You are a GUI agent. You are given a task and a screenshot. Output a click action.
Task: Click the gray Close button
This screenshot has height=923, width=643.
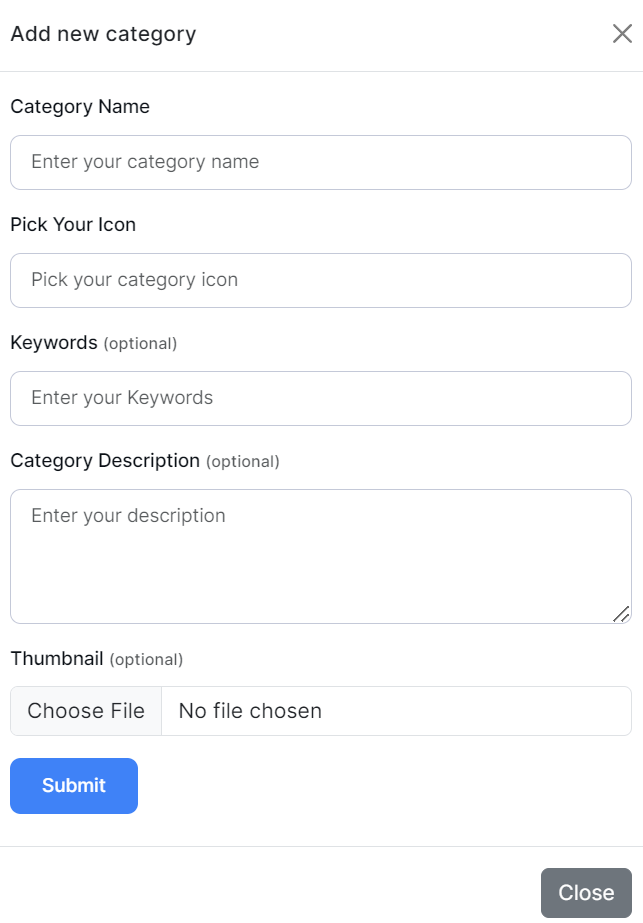point(586,893)
